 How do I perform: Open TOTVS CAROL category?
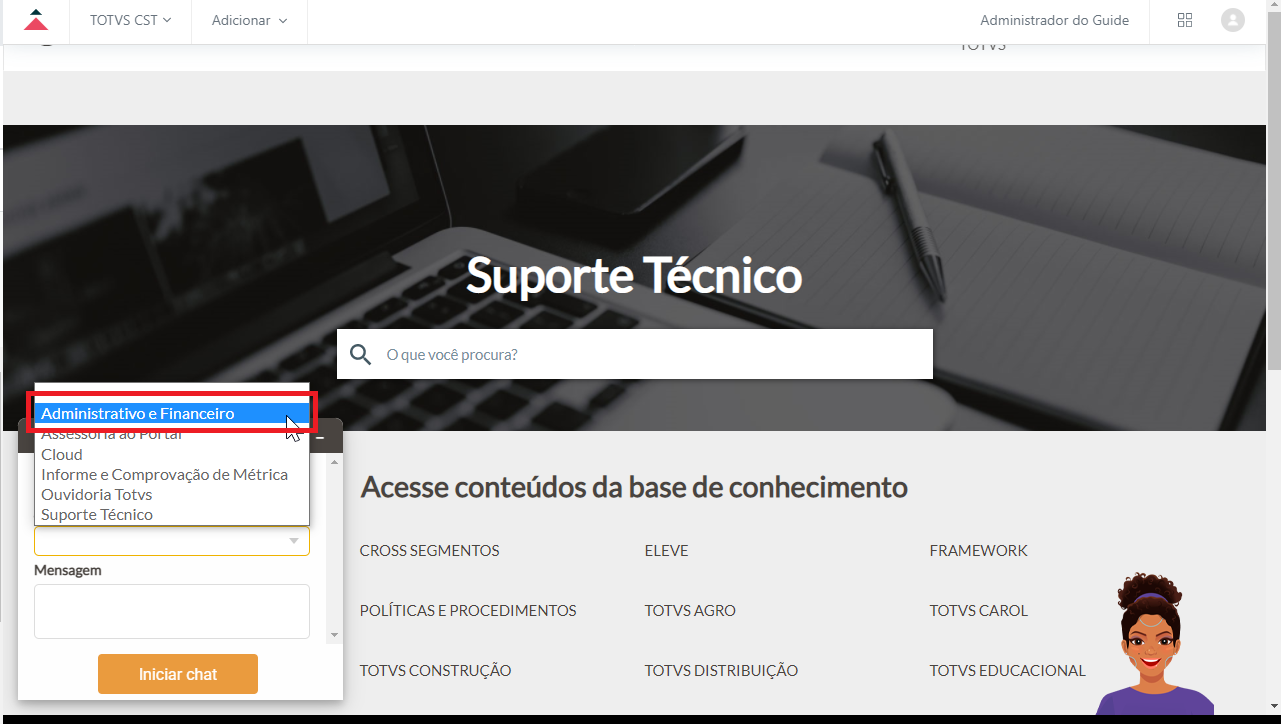(978, 611)
